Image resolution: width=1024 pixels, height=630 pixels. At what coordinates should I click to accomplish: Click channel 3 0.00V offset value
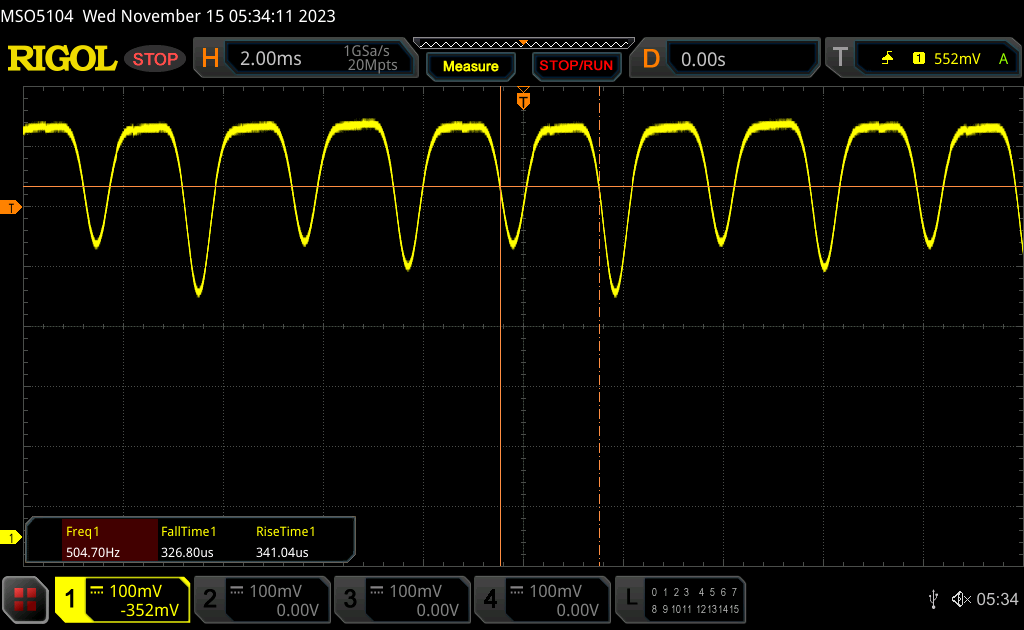[x=438, y=610]
